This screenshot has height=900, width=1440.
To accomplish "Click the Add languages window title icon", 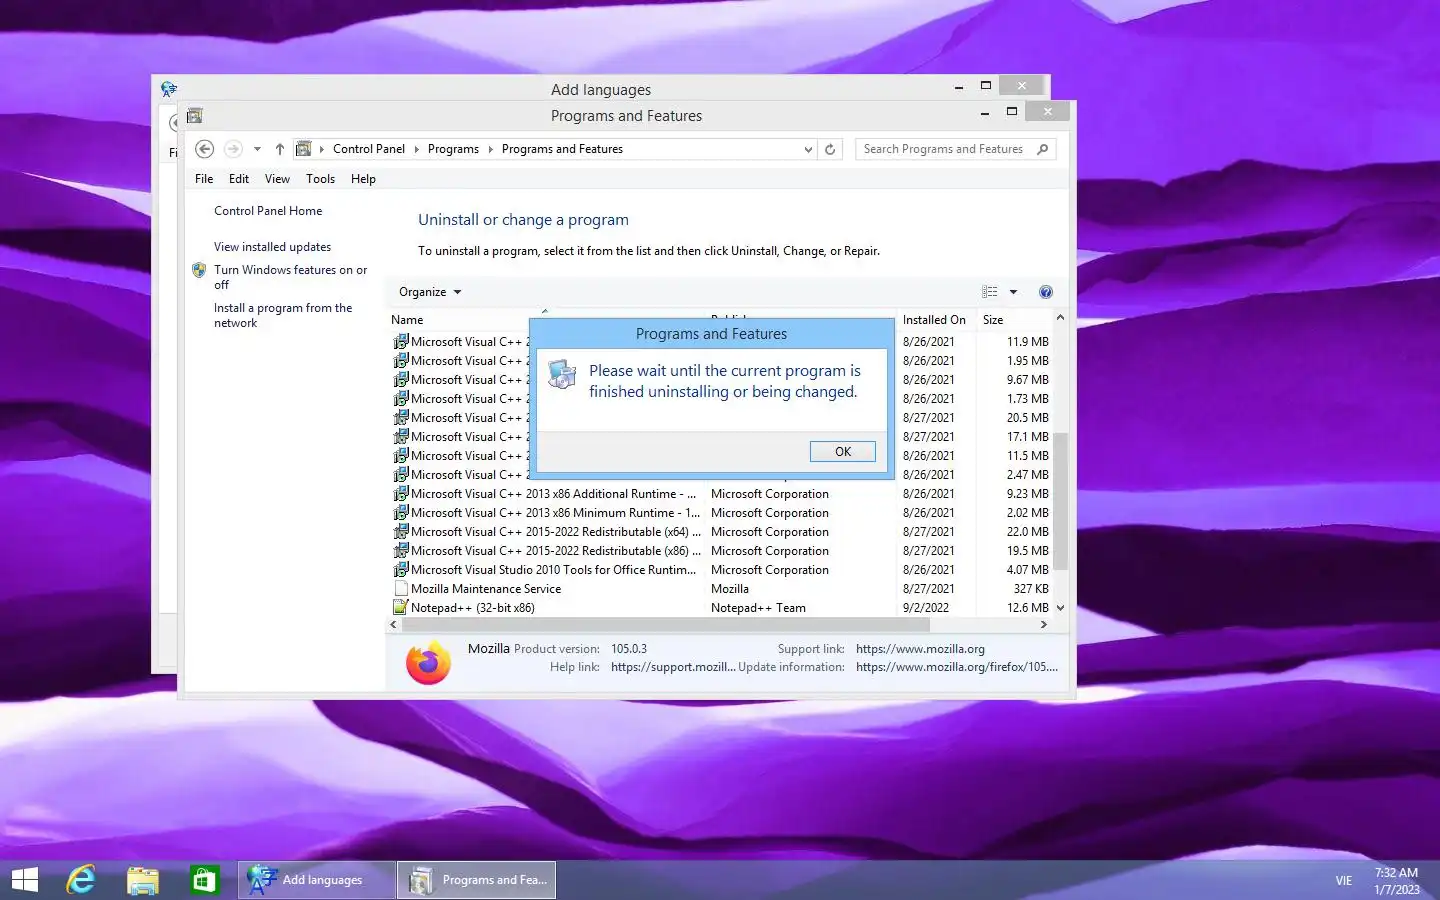I will point(169,90).
